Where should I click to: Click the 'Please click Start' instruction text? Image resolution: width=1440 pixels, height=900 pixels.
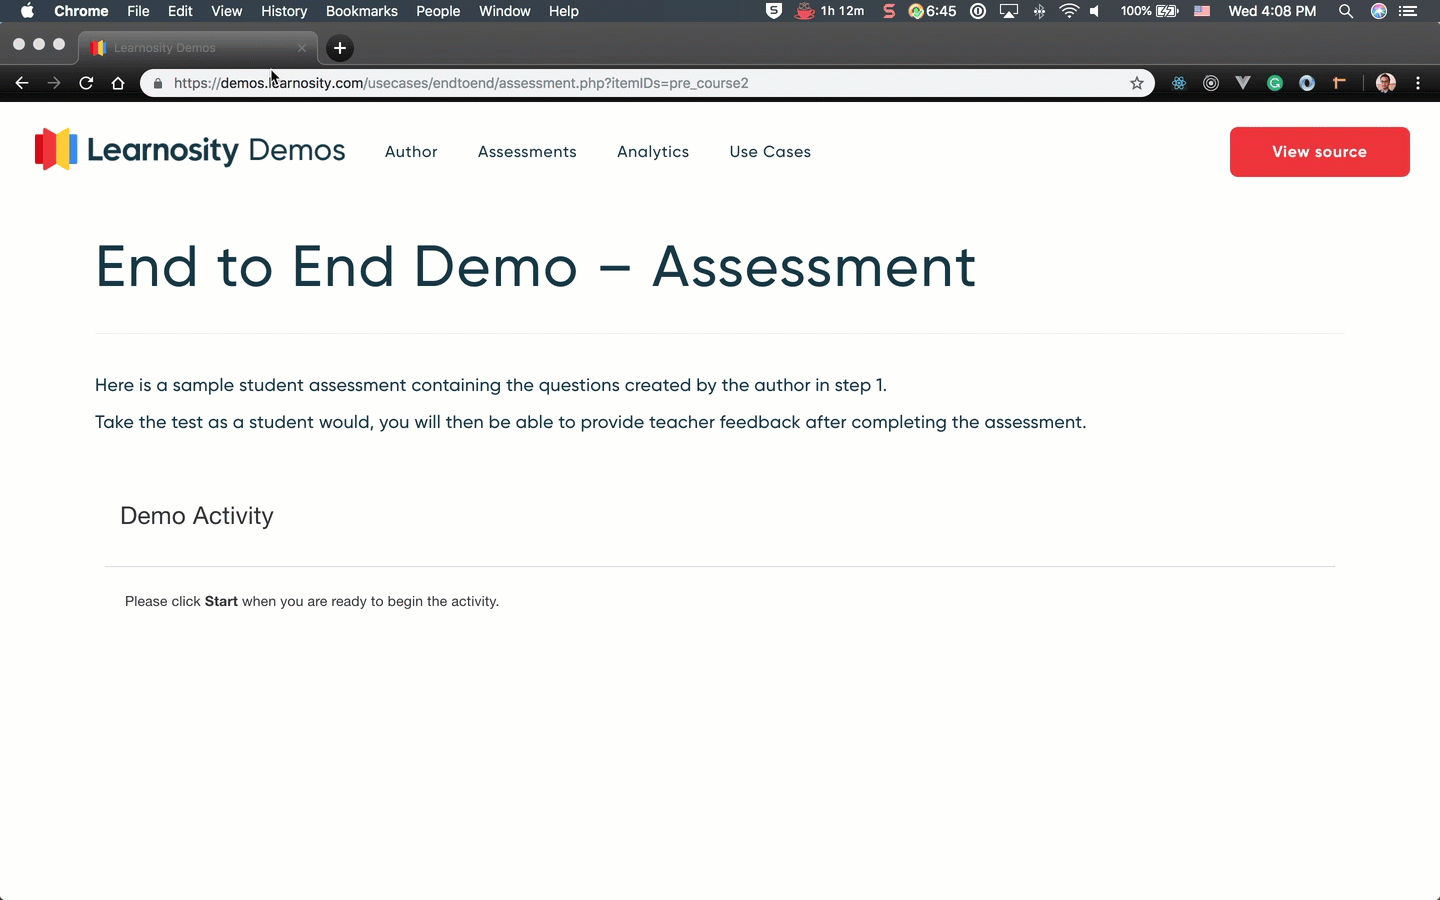coord(312,601)
